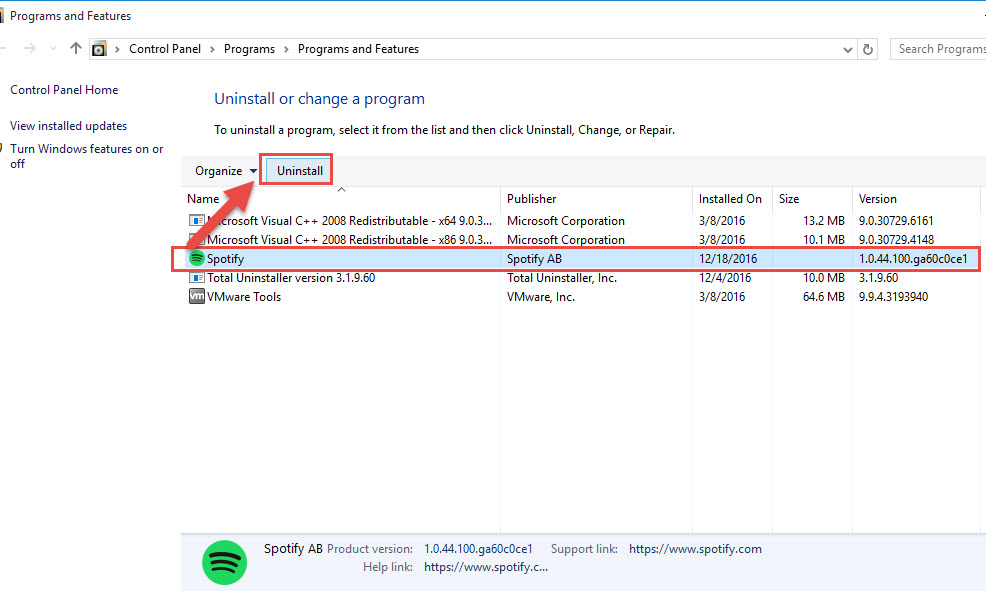This screenshot has height=591, width=986.
Task: Open Turn Windows features on or off
Action: pyautogui.click(x=86, y=156)
